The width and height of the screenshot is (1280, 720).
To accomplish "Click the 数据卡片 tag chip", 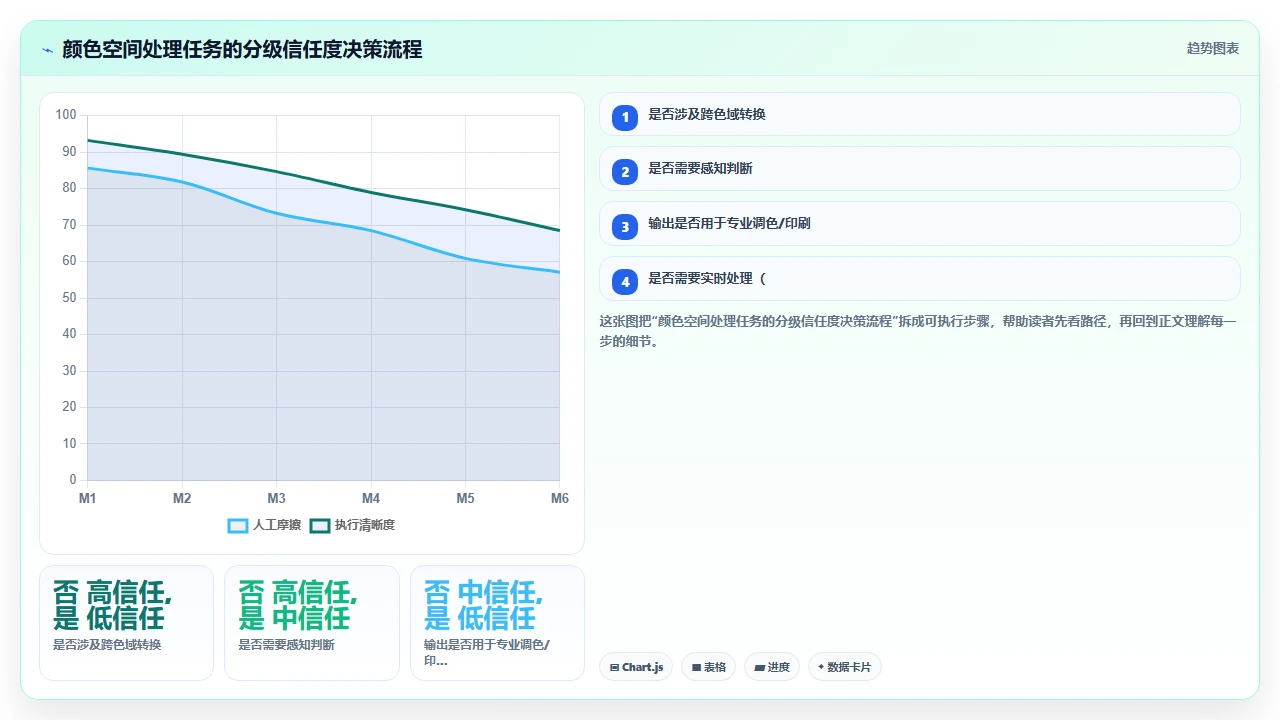I will (x=845, y=667).
